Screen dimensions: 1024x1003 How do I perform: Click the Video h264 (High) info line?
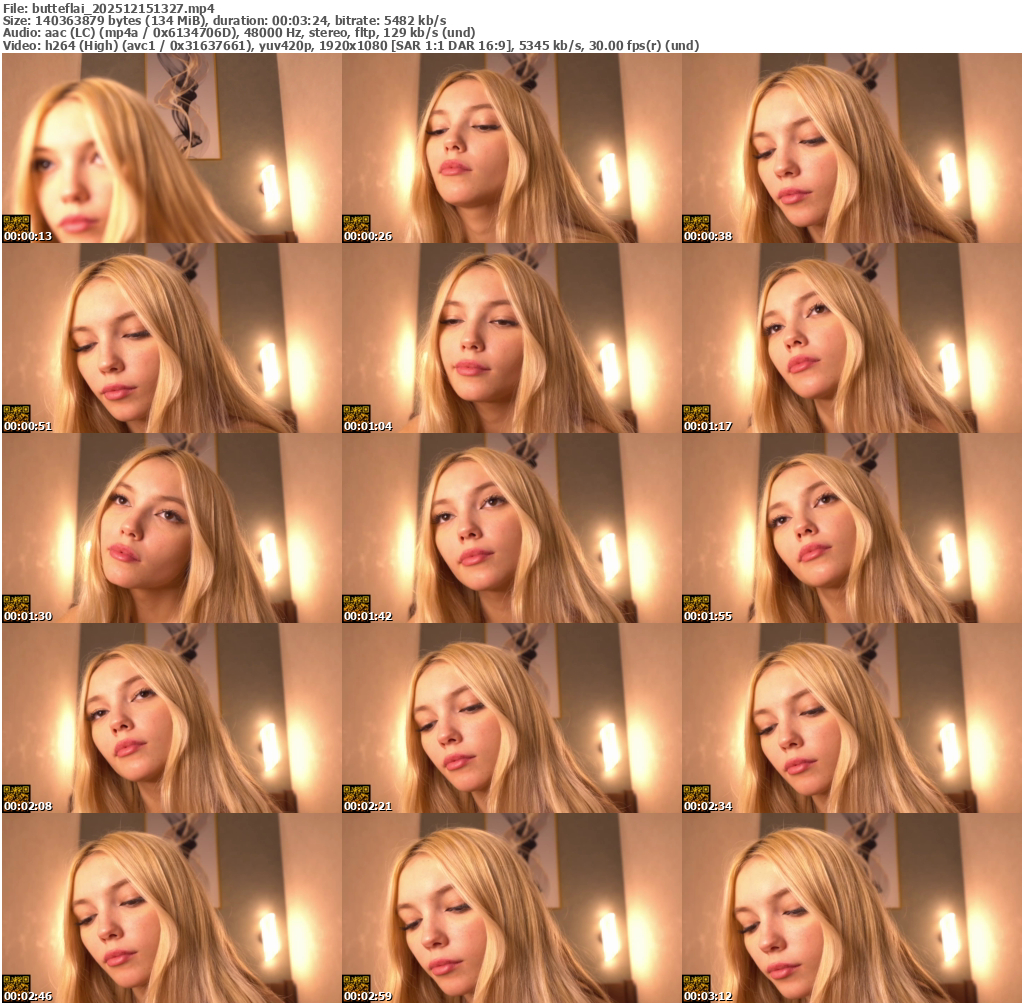(351, 46)
